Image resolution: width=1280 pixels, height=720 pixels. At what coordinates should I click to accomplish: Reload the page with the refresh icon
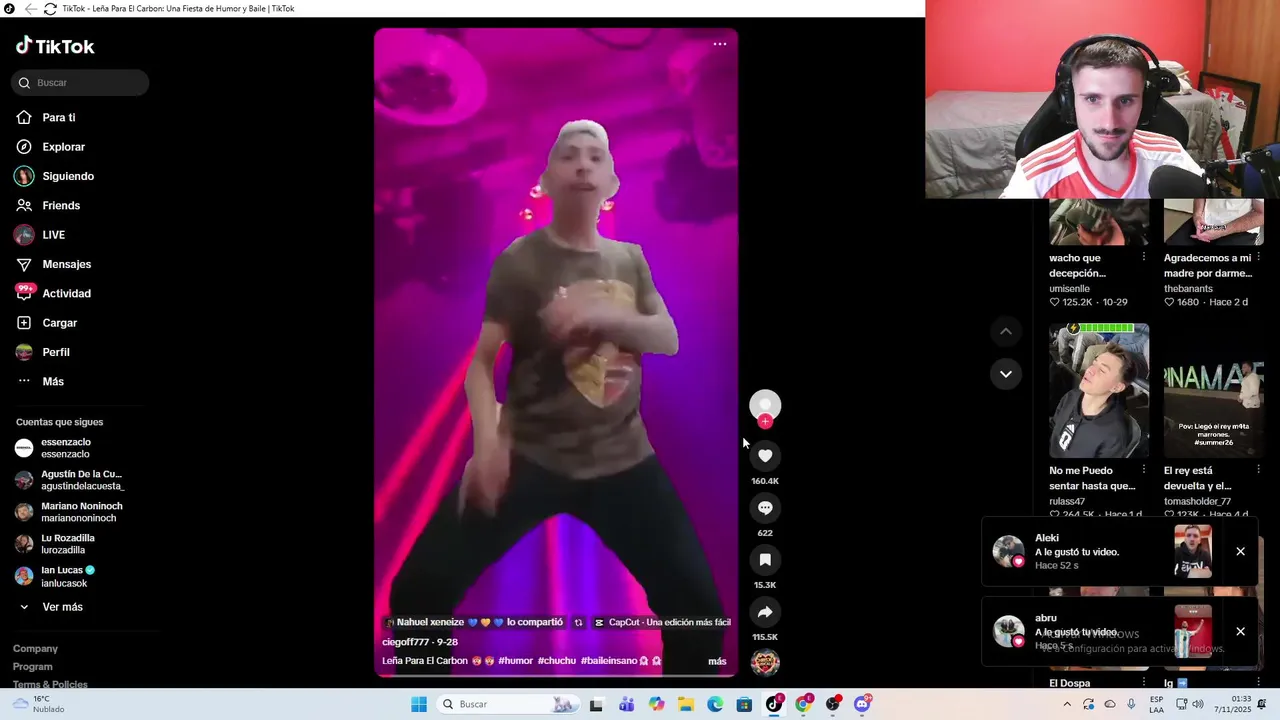[x=50, y=9]
